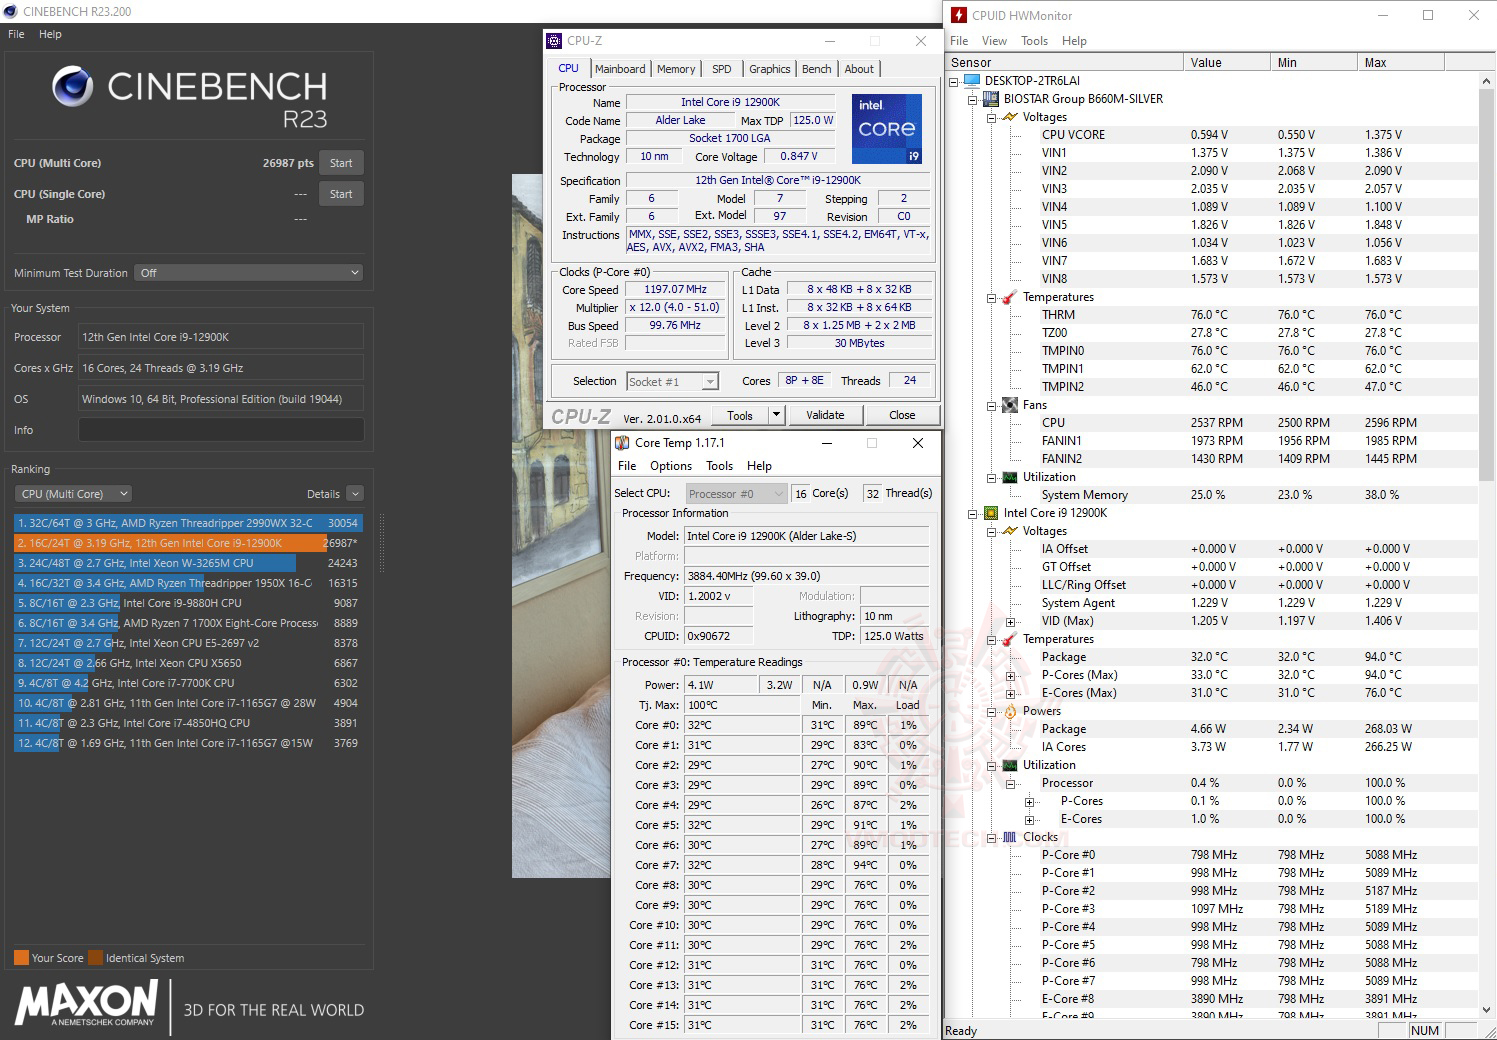This screenshot has width=1497, height=1040.
Task: Switch to the SPD tab in CPU-Z
Action: [x=722, y=69]
